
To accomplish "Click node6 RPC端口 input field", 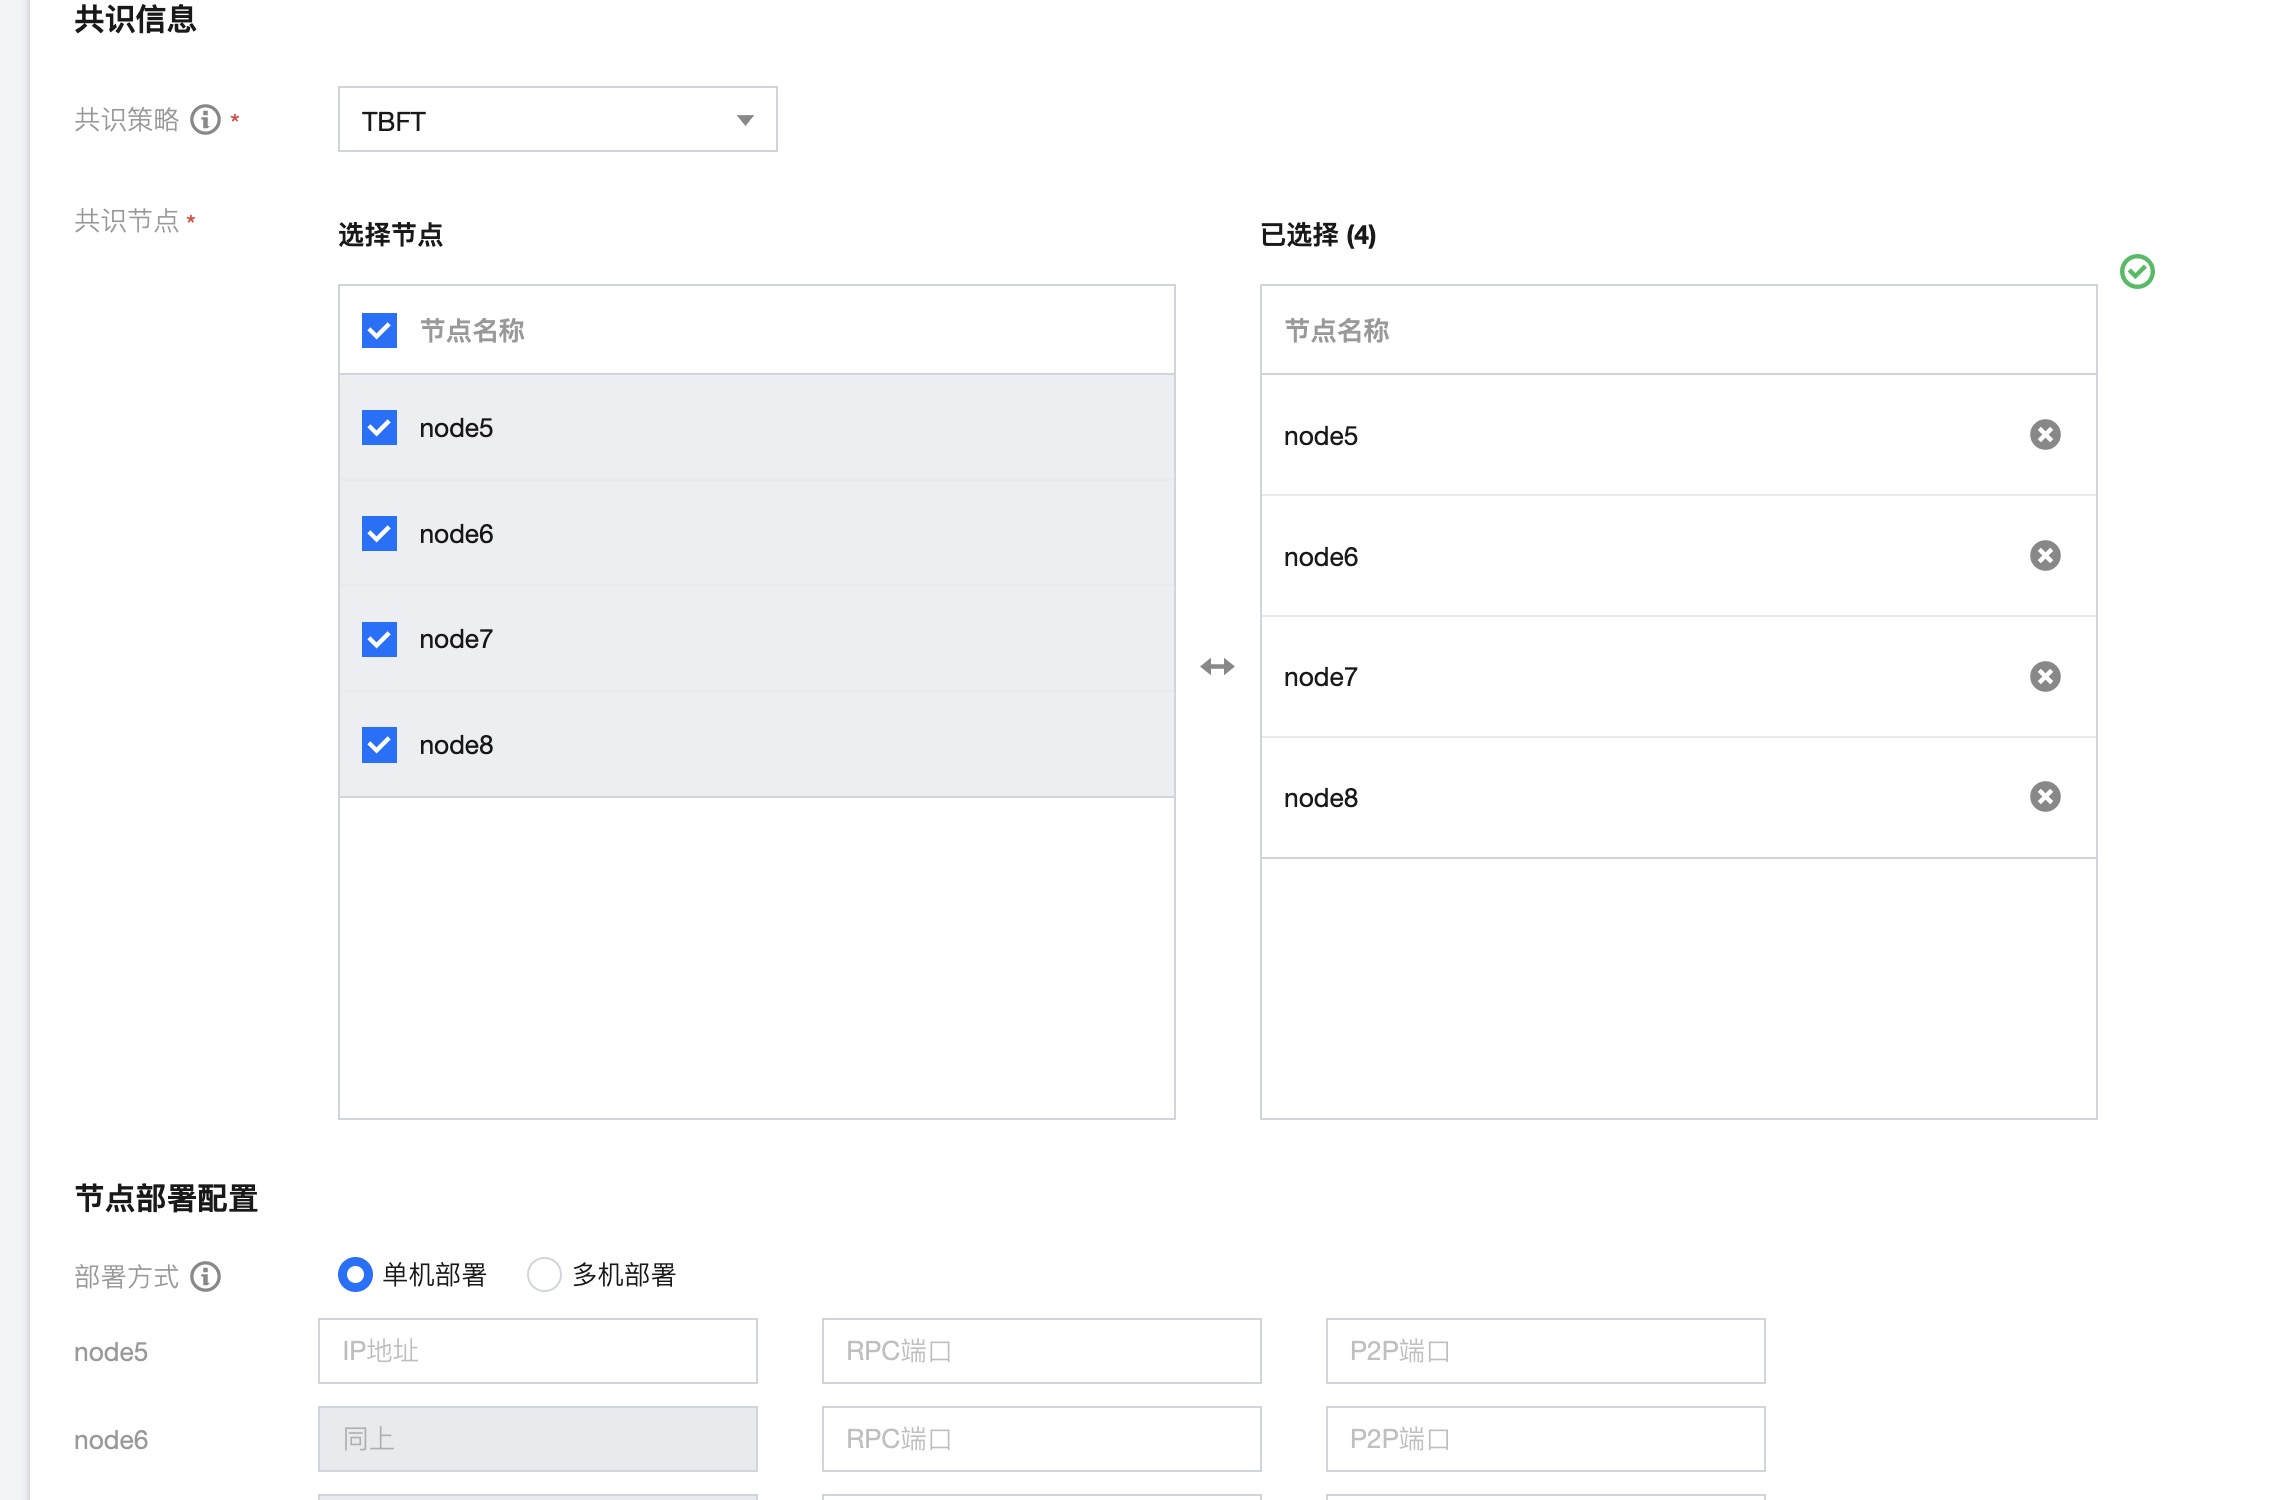I will 1041,1439.
